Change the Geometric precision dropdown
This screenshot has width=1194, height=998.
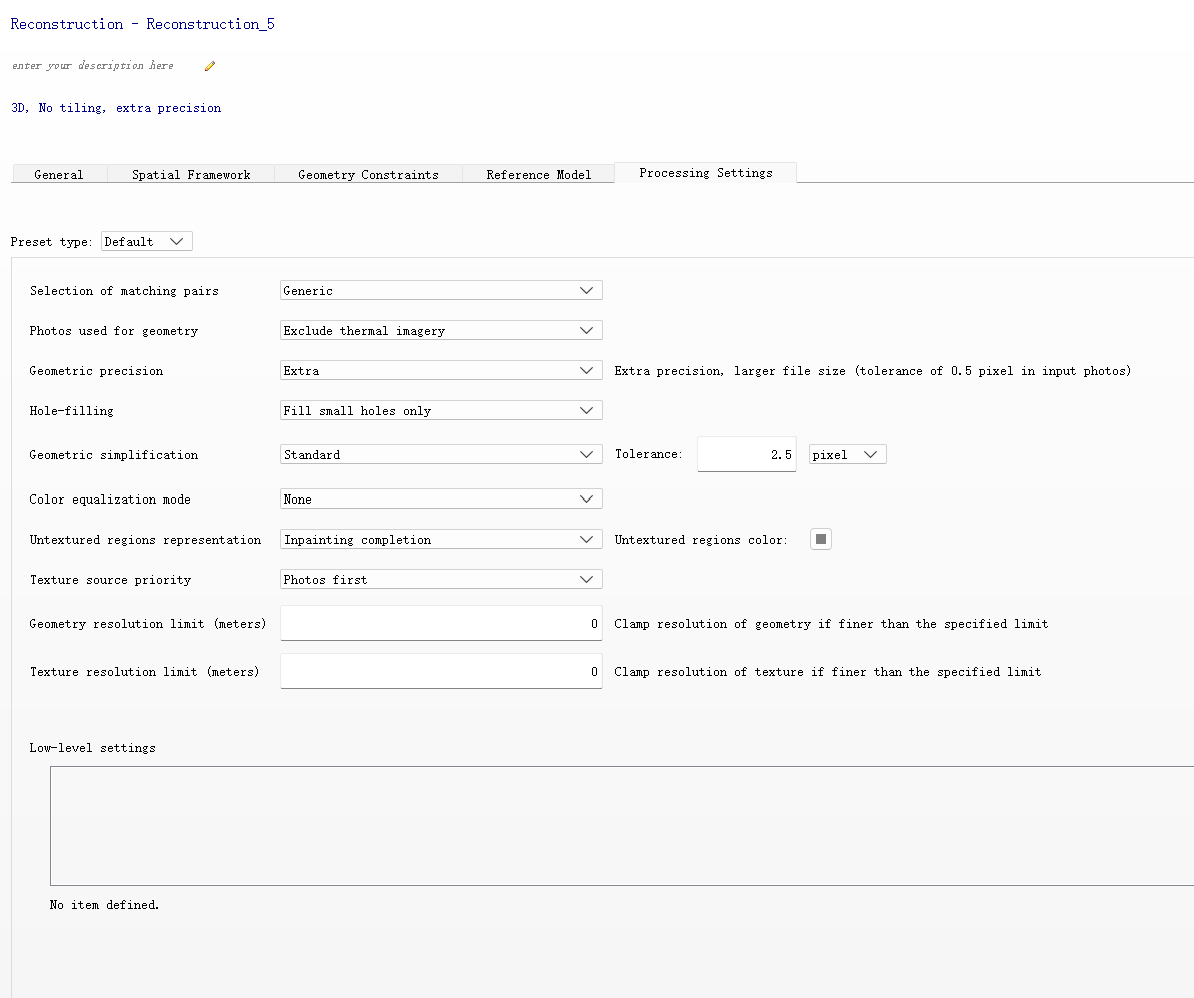tap(441, 371)
